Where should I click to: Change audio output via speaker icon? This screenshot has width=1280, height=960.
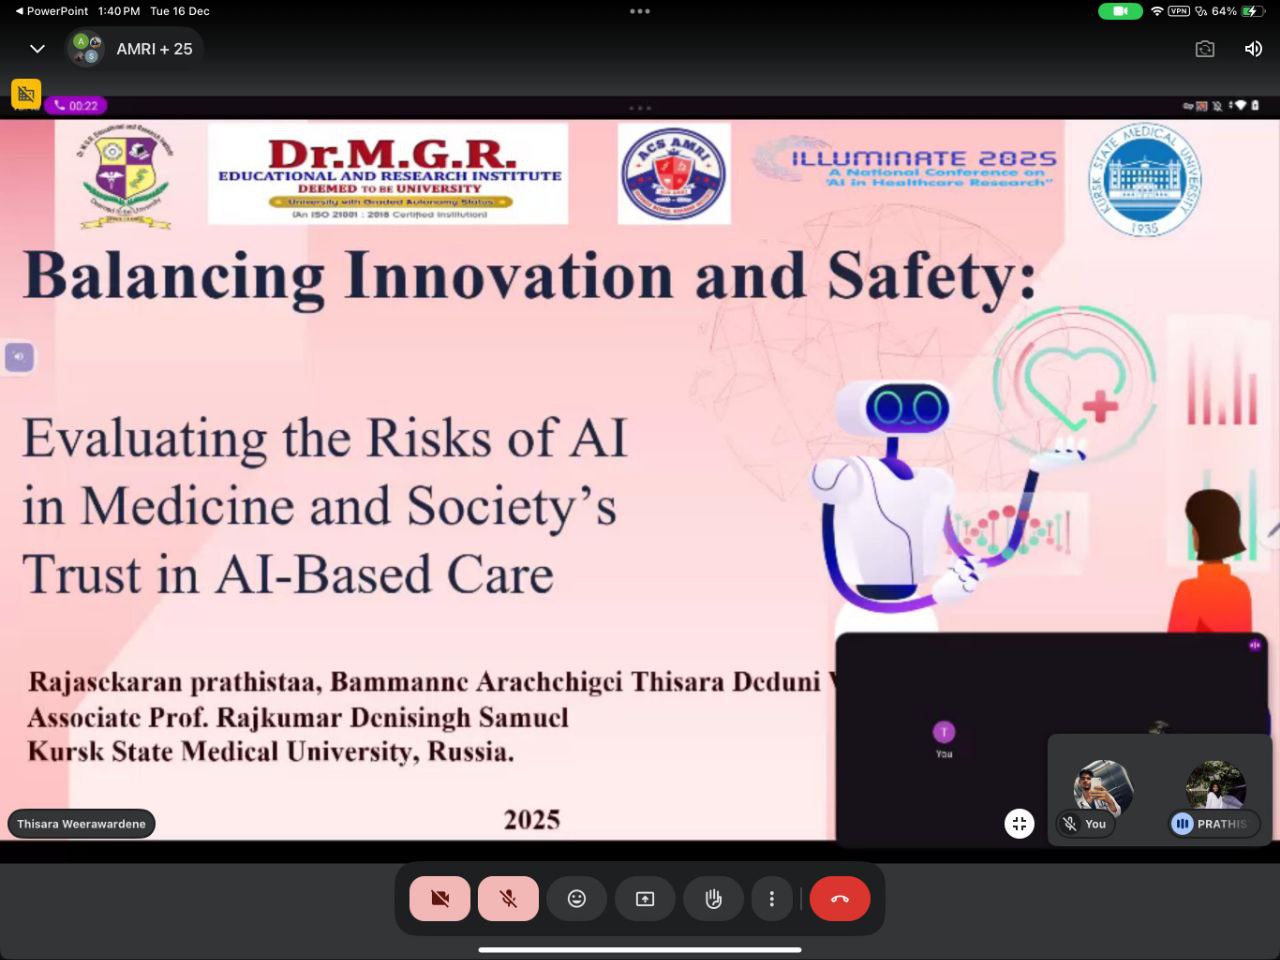(1253, 49)
